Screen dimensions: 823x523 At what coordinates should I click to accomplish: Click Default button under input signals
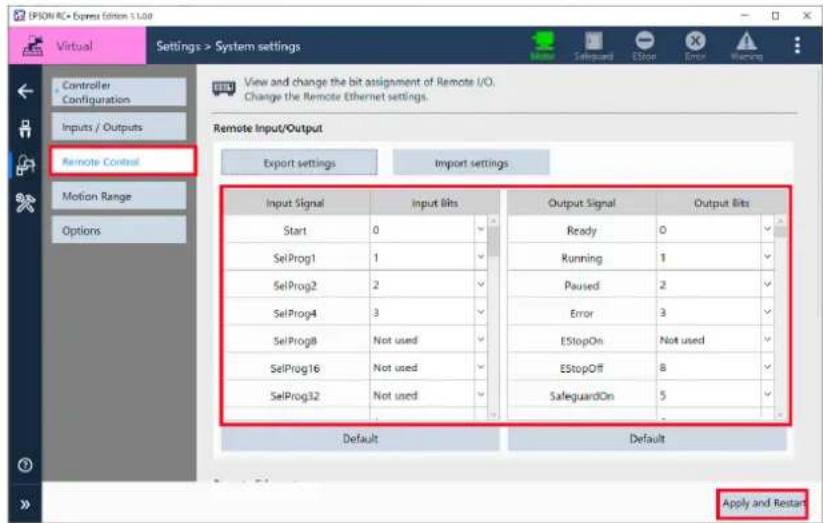[360, 438]
